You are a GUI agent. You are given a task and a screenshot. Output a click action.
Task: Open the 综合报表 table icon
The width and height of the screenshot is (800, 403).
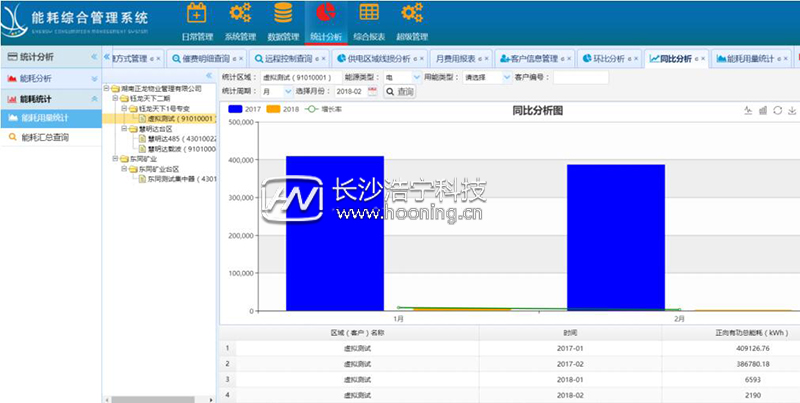(369, 14)
